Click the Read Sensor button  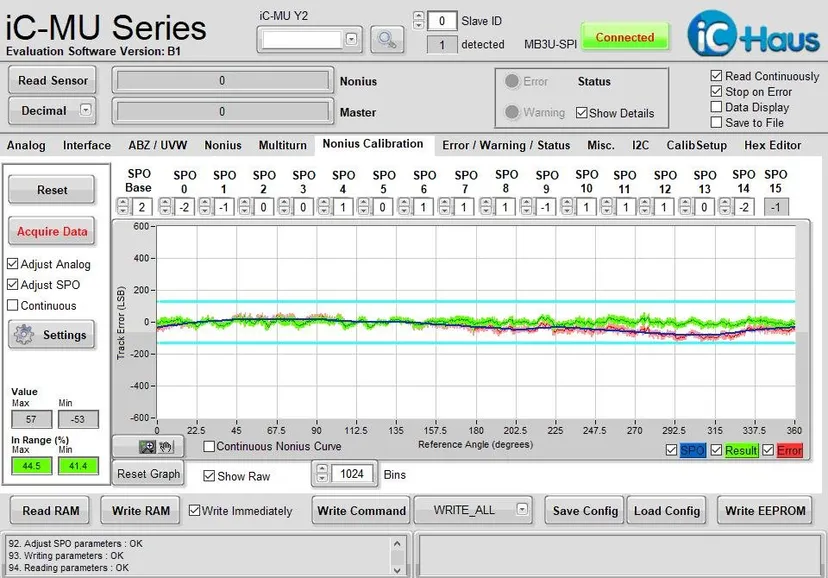click(x=52, y=80)
